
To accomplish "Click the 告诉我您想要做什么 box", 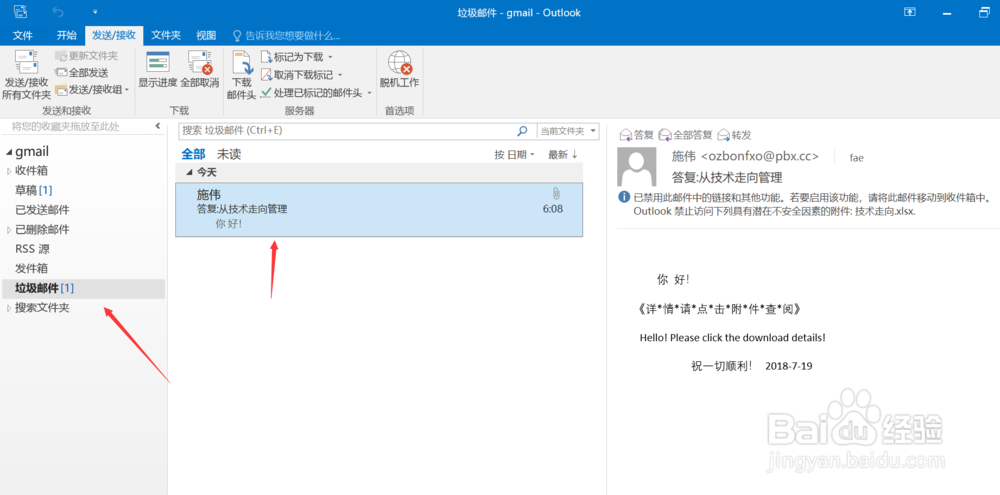I will pyautogui.click(x=286, y=36).
